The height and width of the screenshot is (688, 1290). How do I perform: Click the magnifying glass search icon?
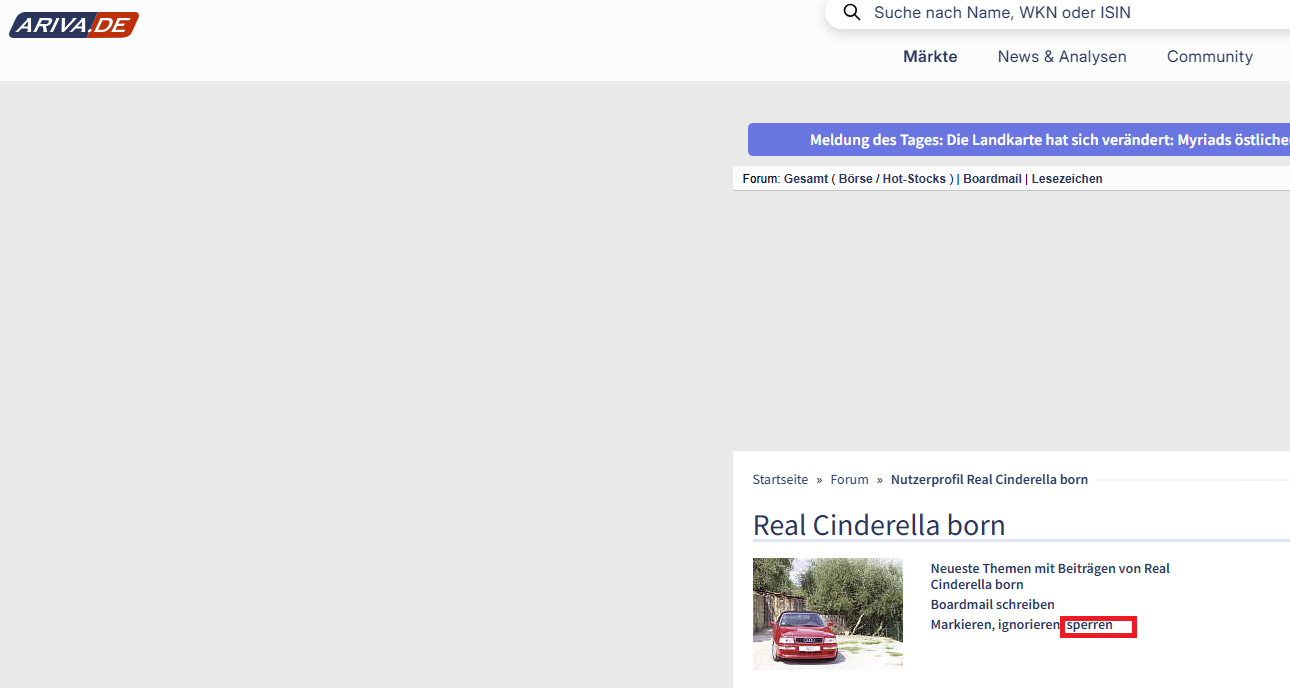[852, 13]
